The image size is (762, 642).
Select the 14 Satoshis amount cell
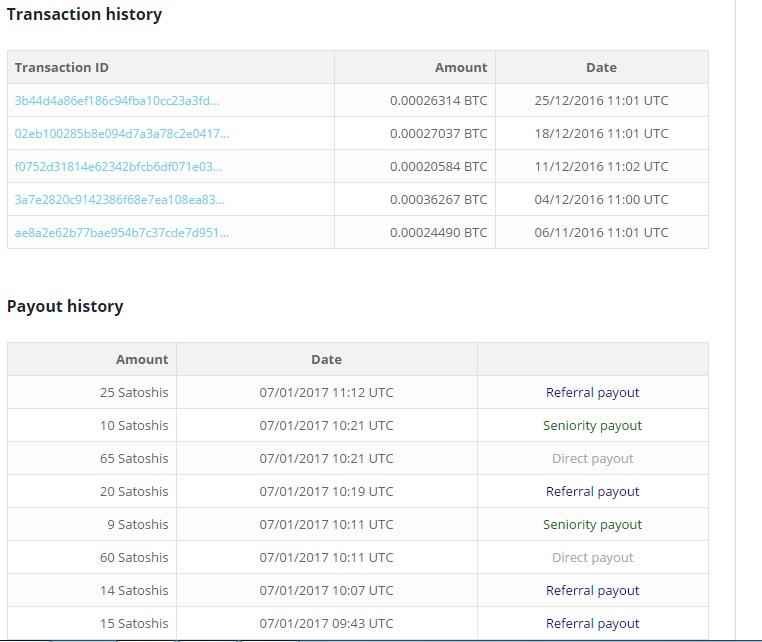tap(92, 590)
